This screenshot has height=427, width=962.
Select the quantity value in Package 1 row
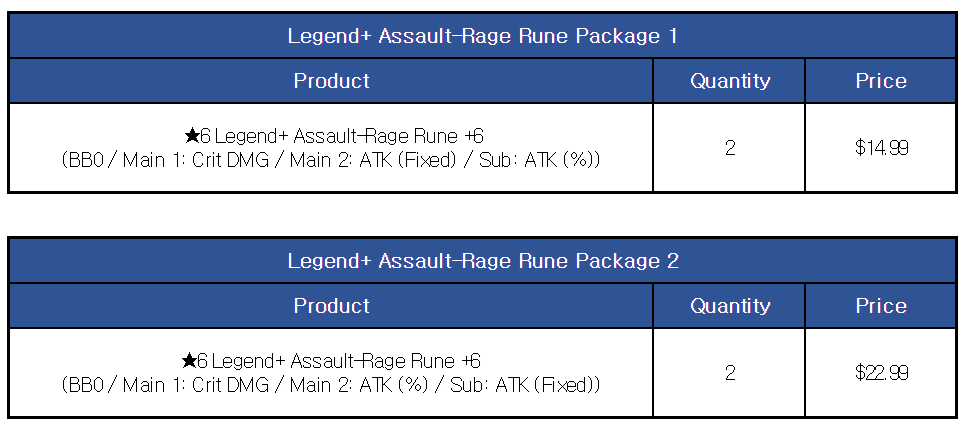point(730,148)
